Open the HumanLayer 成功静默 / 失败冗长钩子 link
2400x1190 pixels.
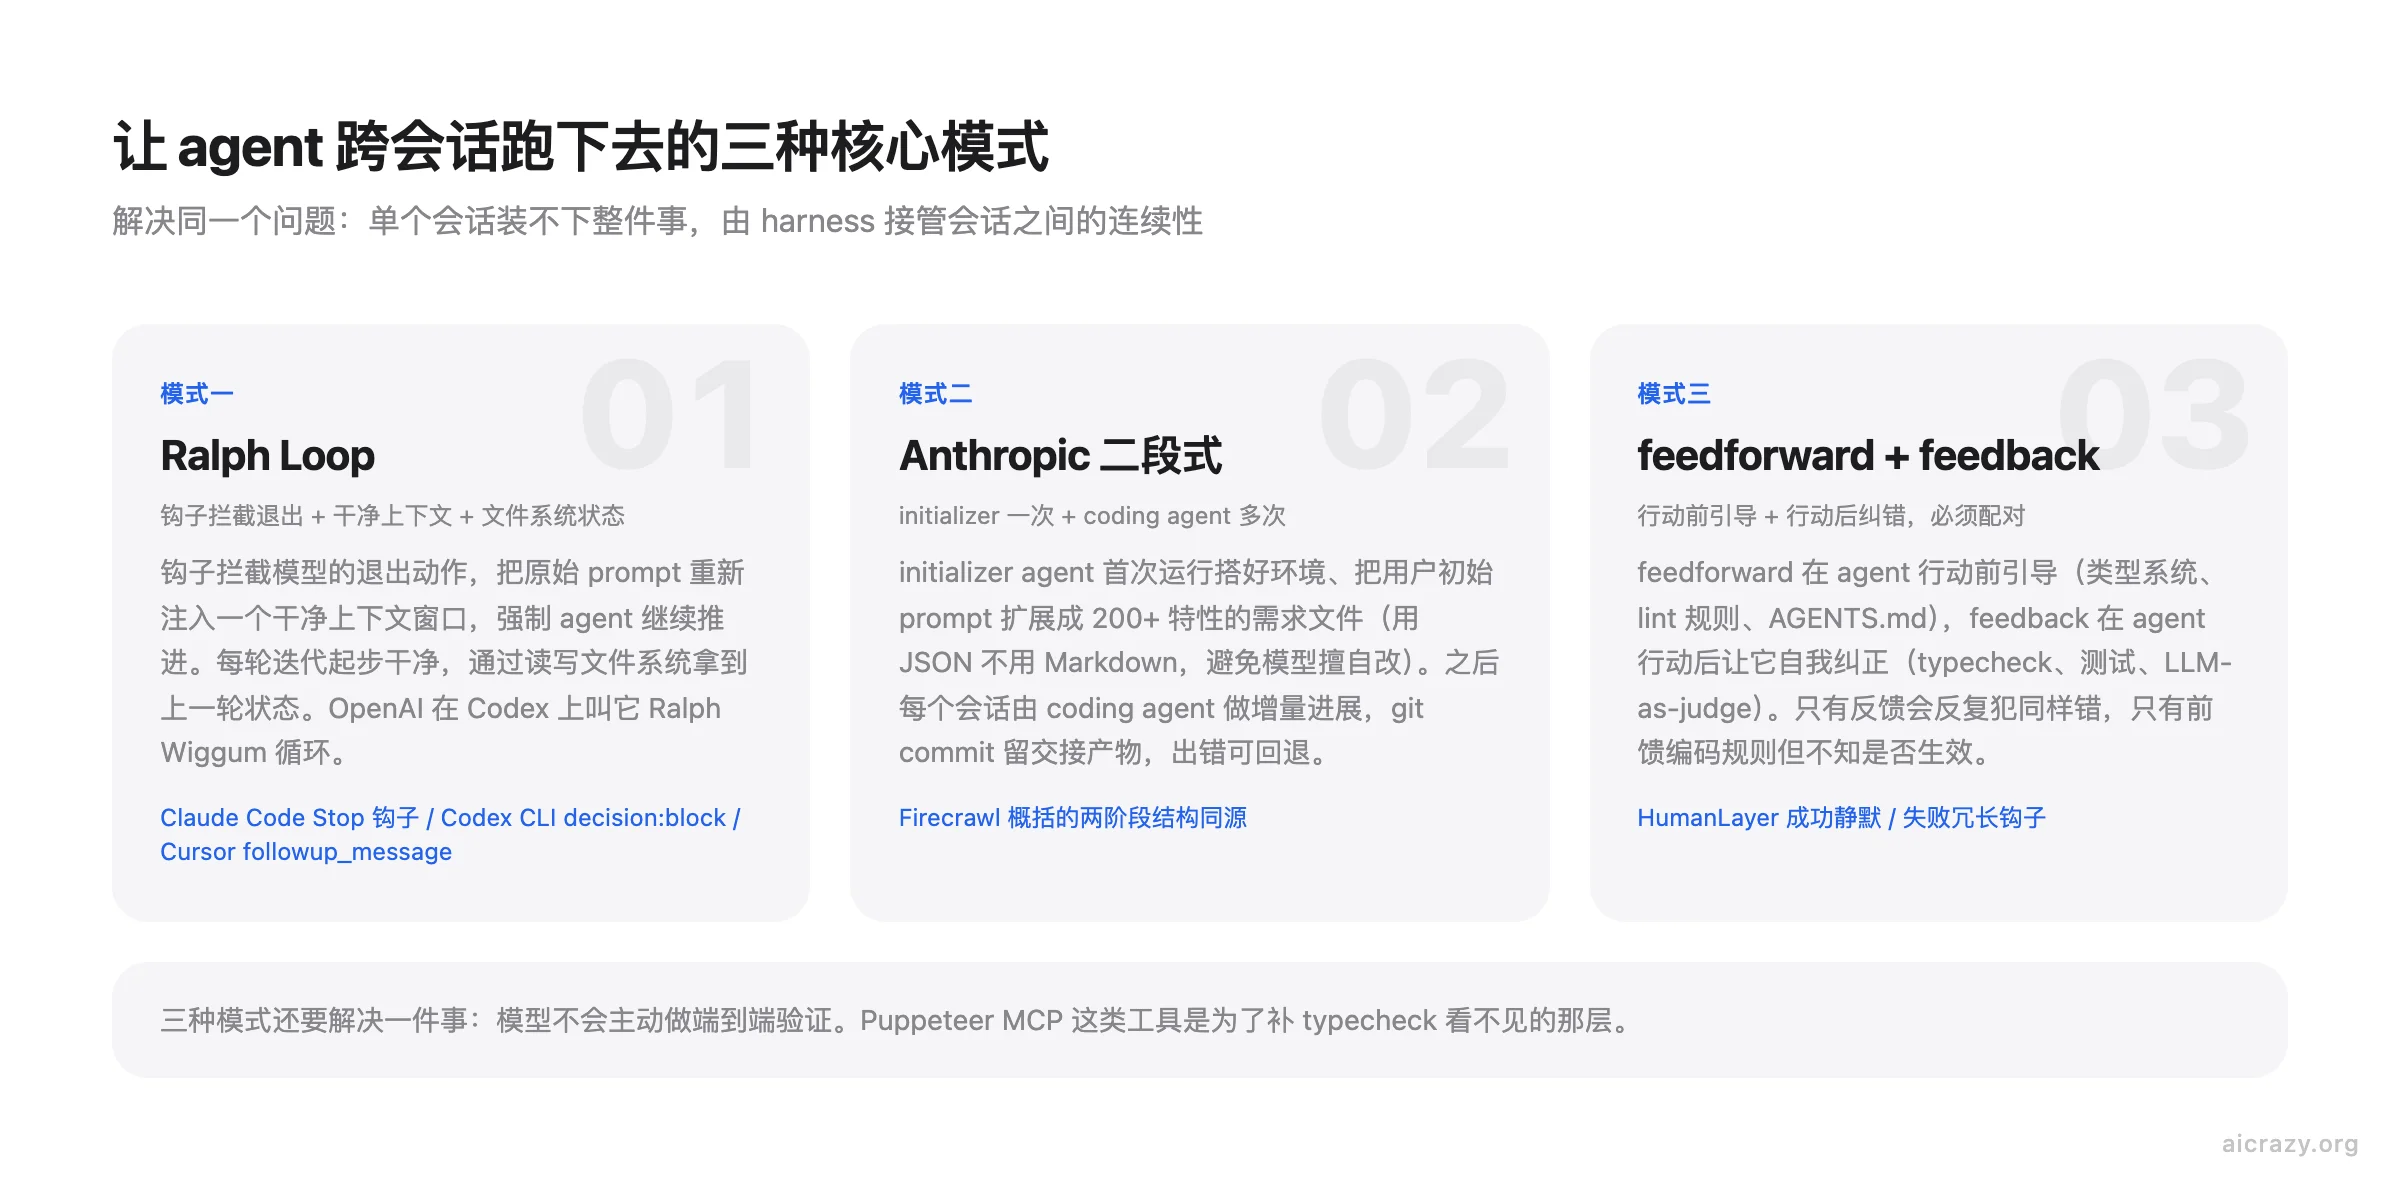point(1841,818)
